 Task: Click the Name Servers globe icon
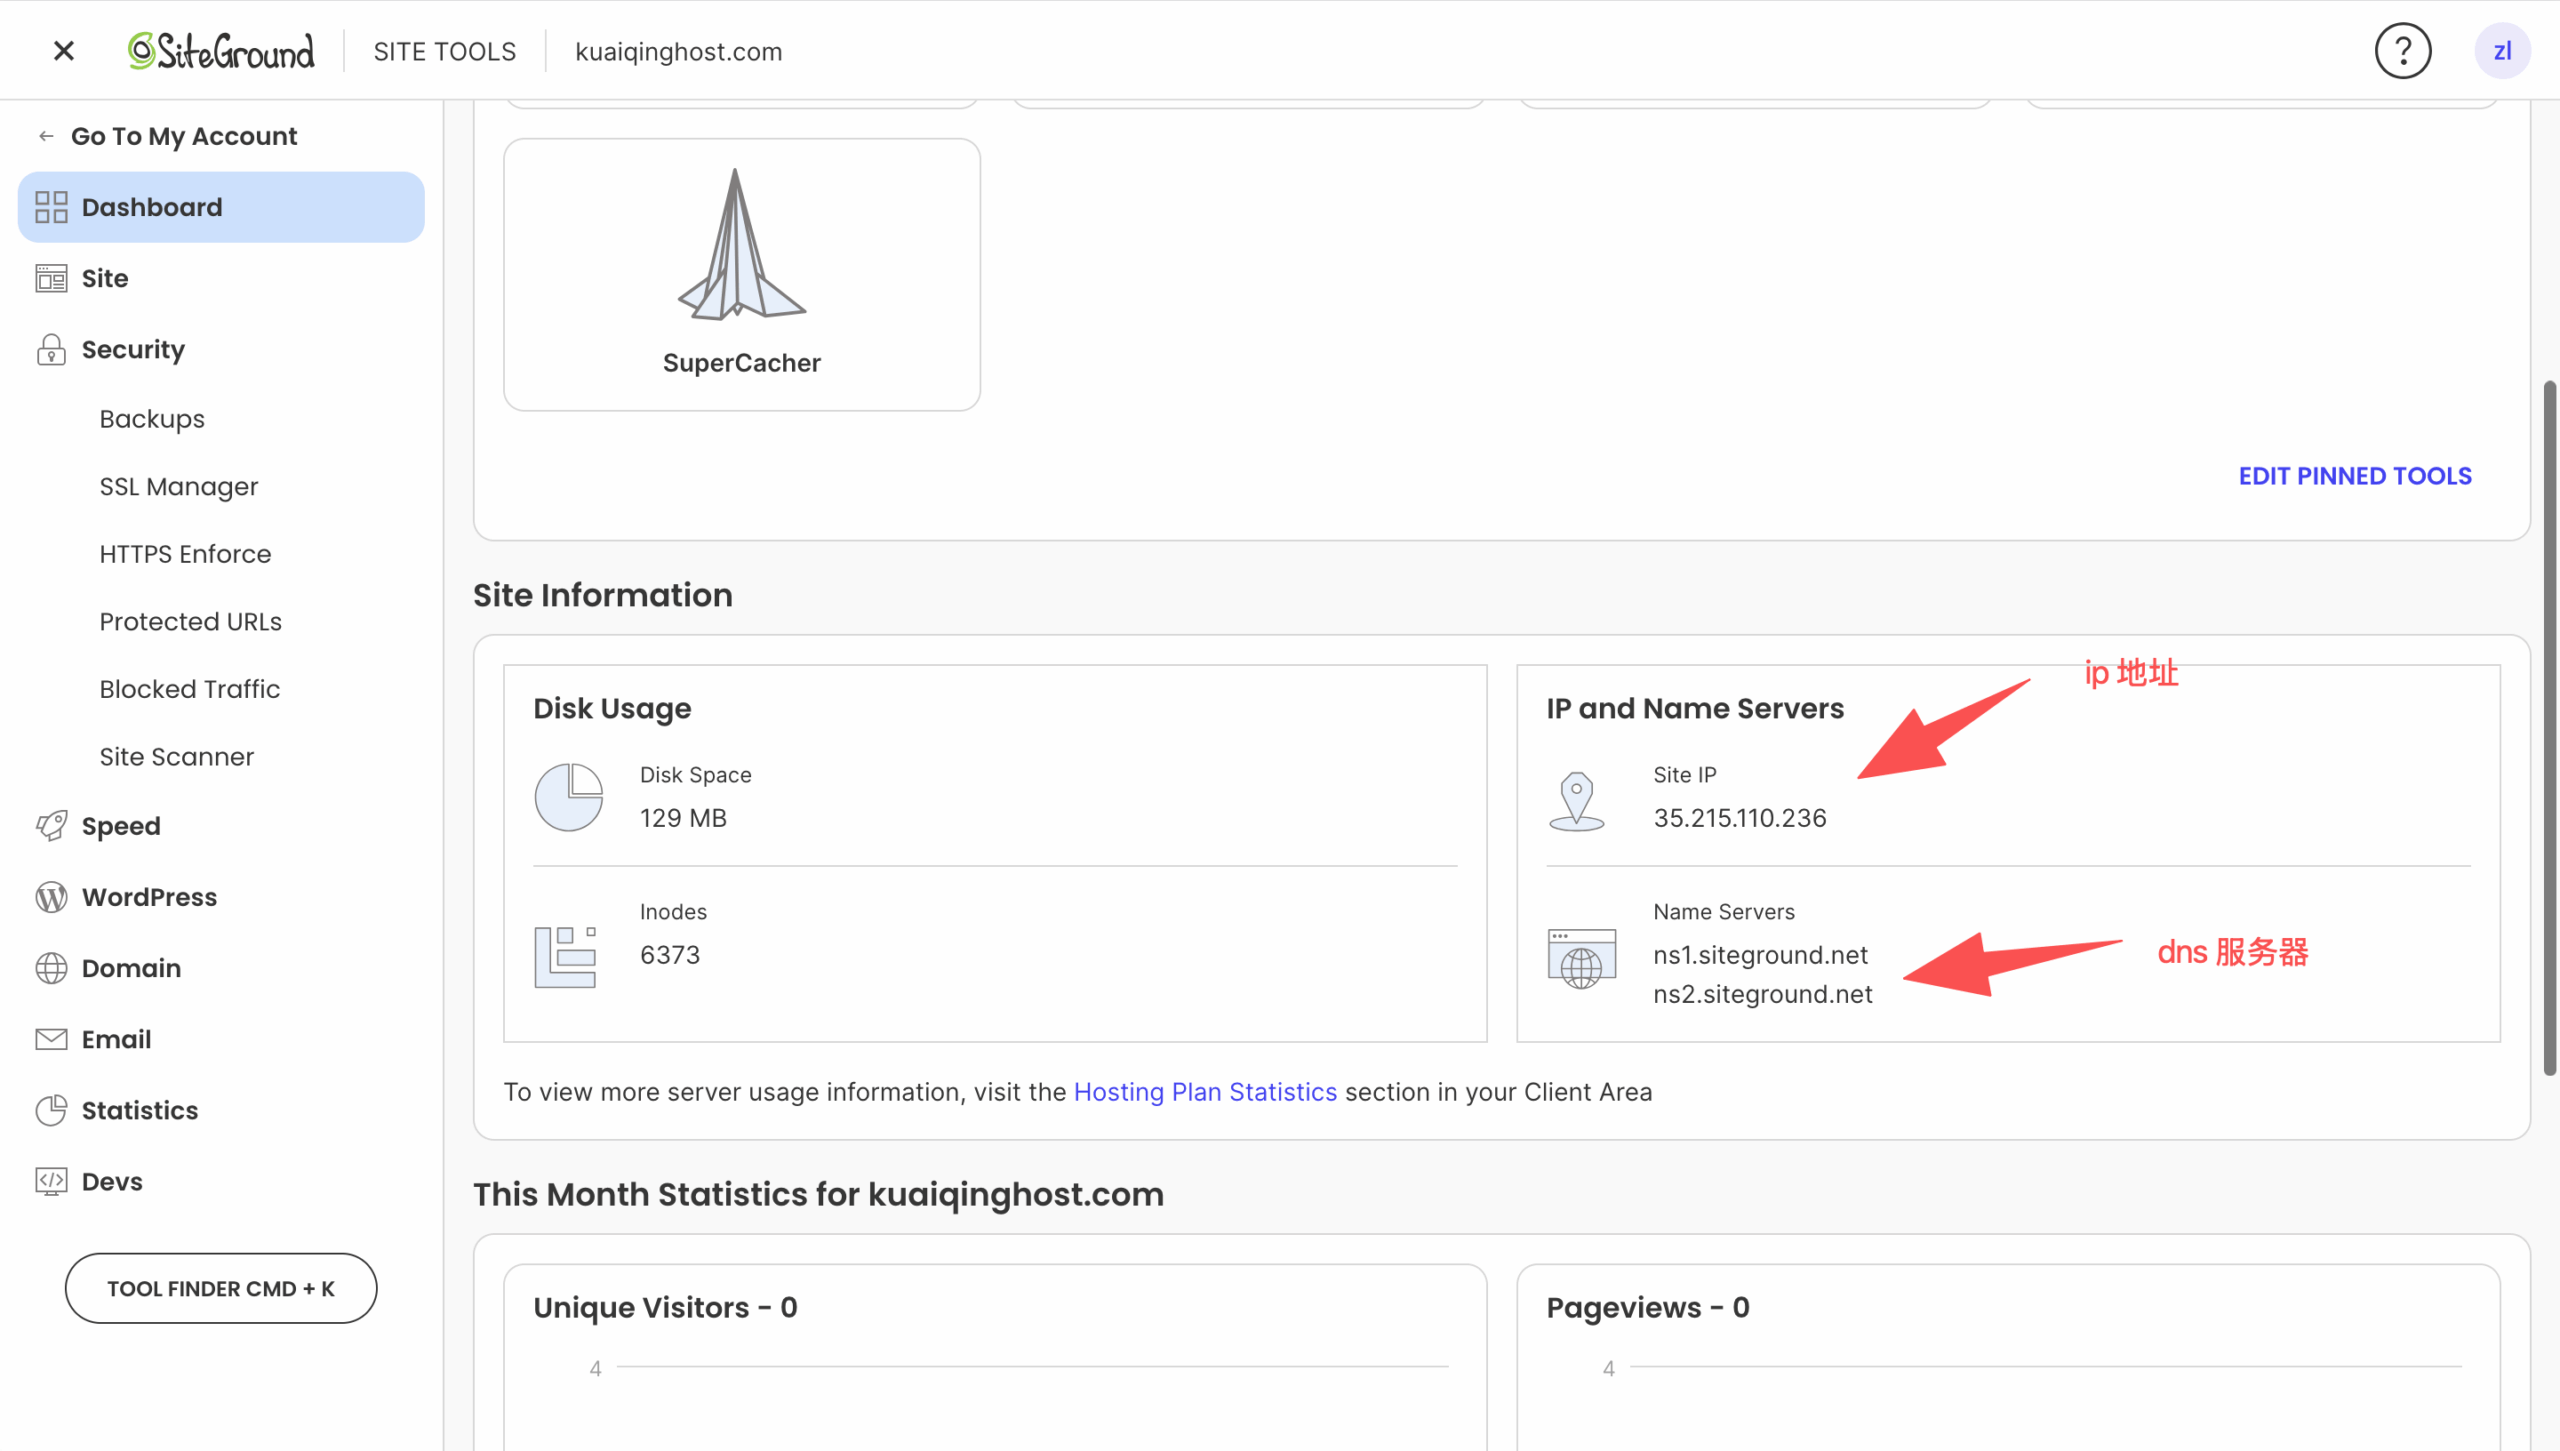pos(1581,958)
